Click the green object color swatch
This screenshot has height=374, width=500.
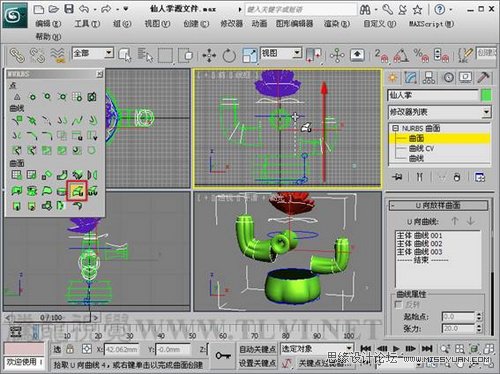(x=486, y=96)
